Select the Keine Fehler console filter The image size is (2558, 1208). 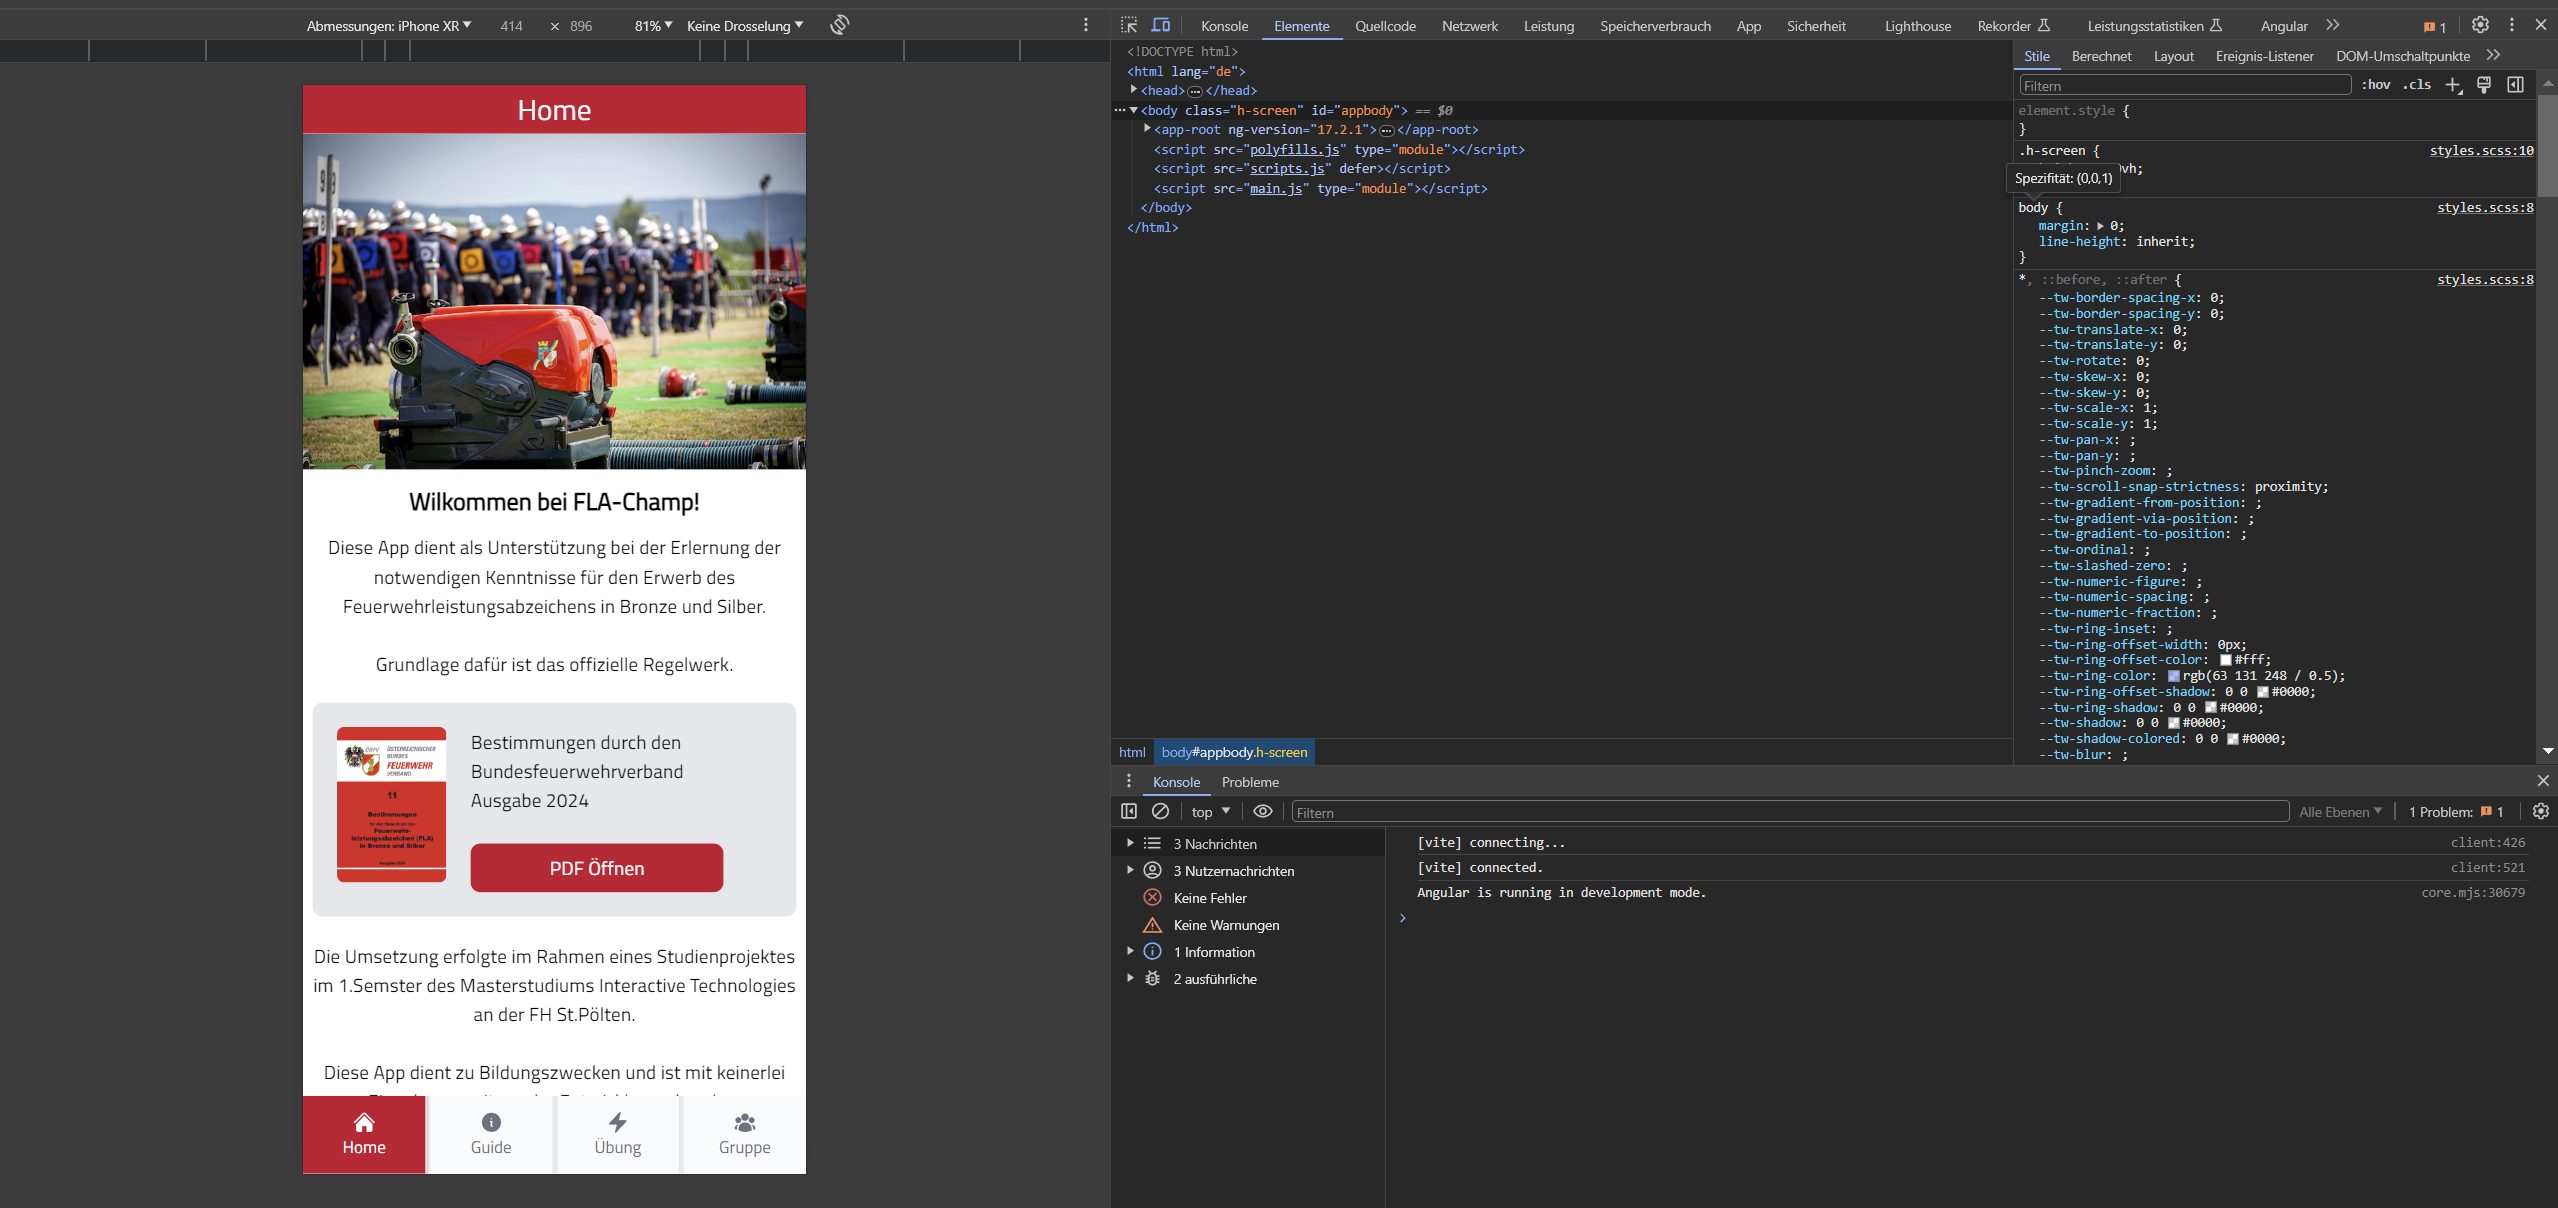[1210, 898]
